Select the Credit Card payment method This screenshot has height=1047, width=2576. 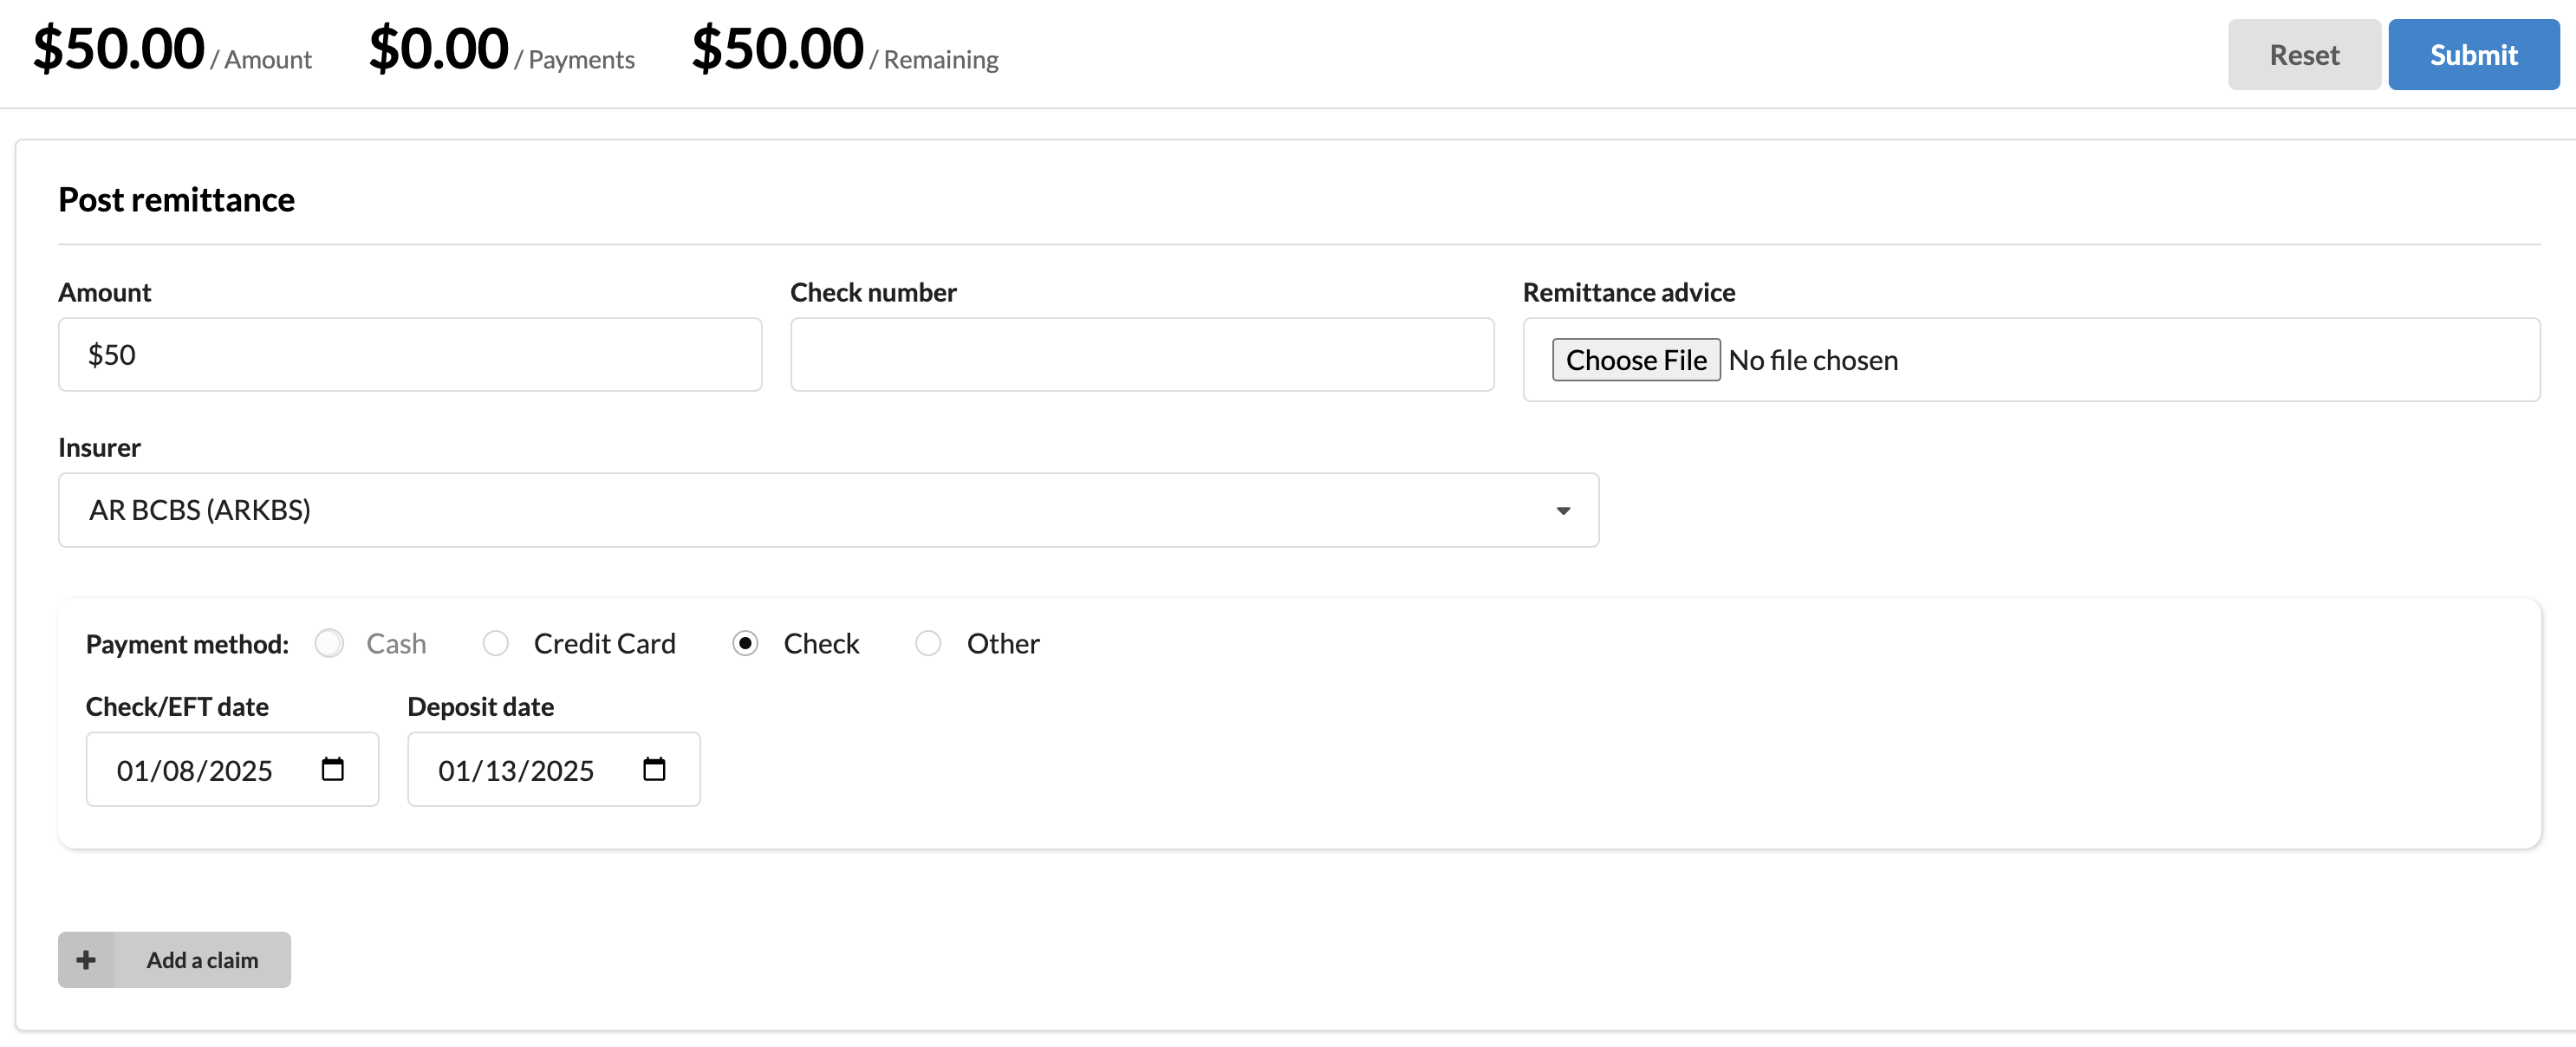click(496, 643)
